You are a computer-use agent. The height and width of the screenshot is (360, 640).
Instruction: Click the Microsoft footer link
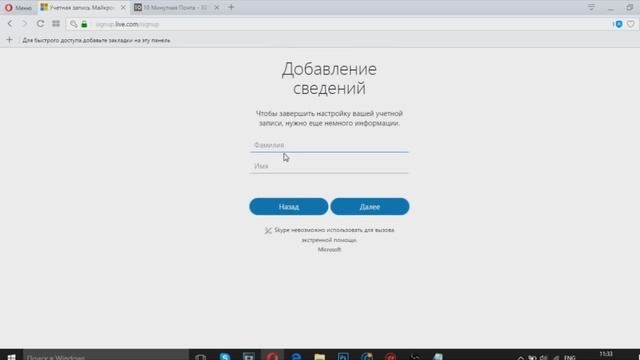point(329,249)
